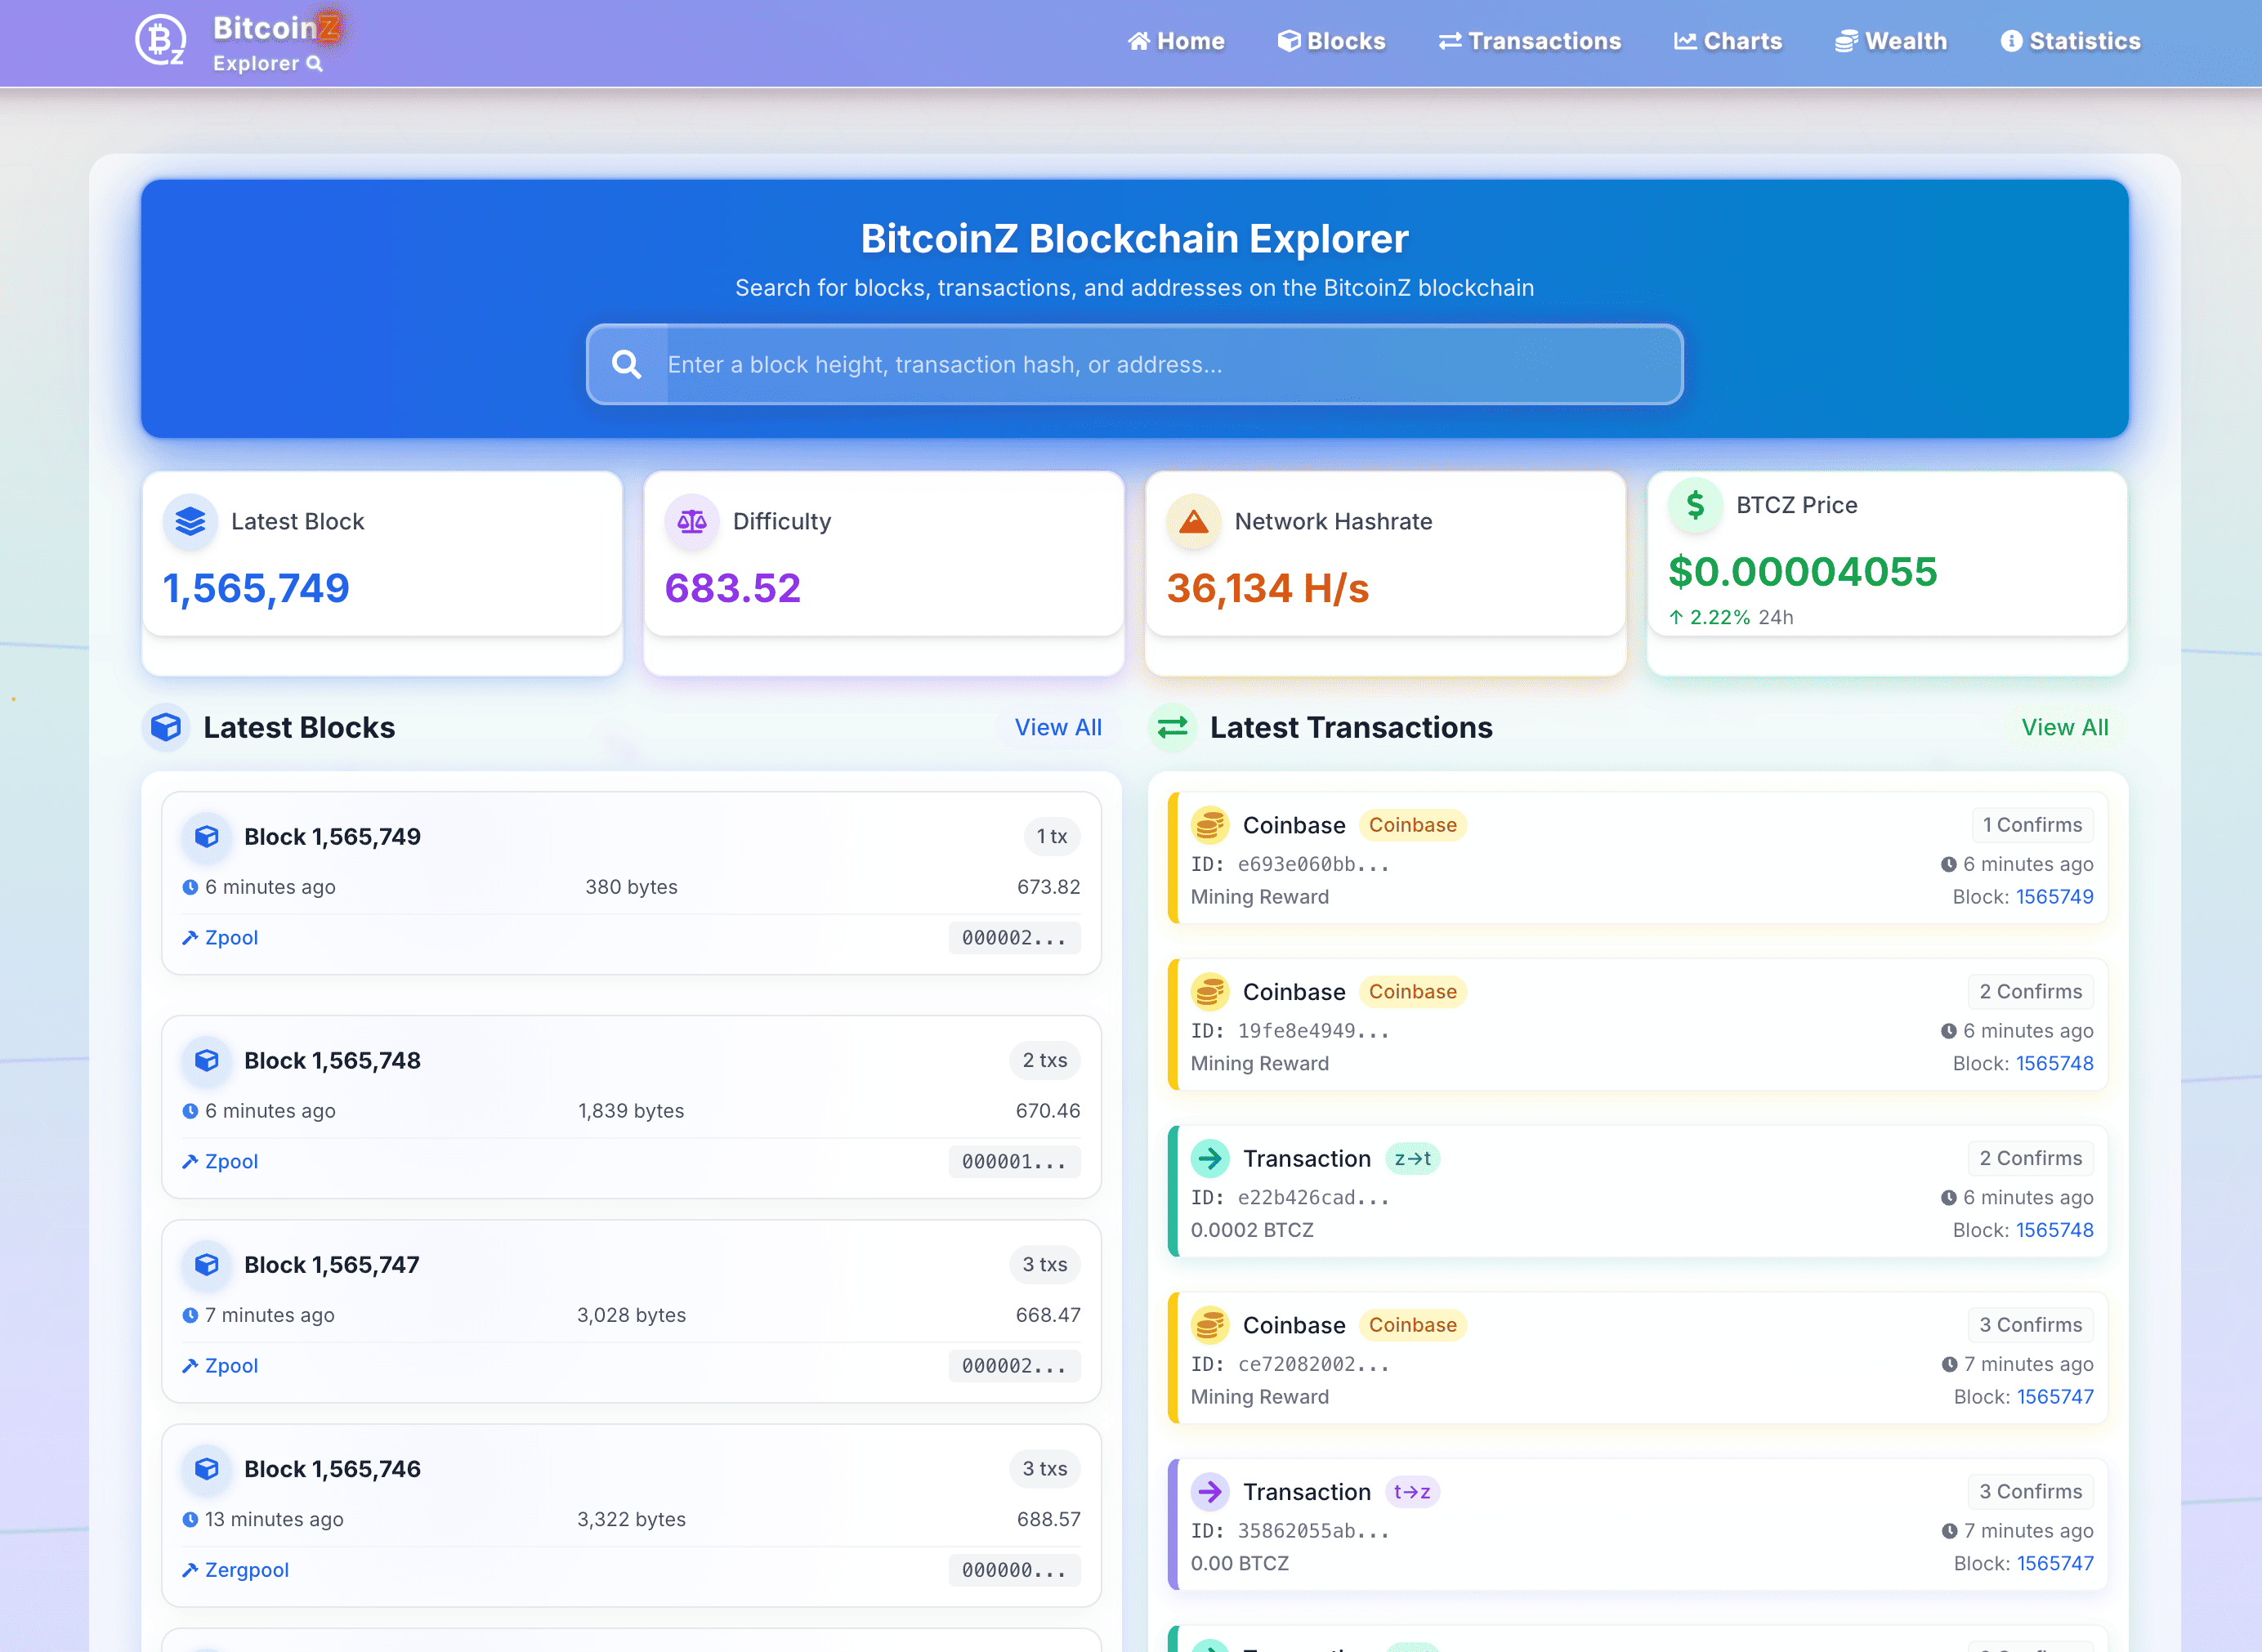Click arrow icon of transaction e22b426cad

point(1210,1158)
